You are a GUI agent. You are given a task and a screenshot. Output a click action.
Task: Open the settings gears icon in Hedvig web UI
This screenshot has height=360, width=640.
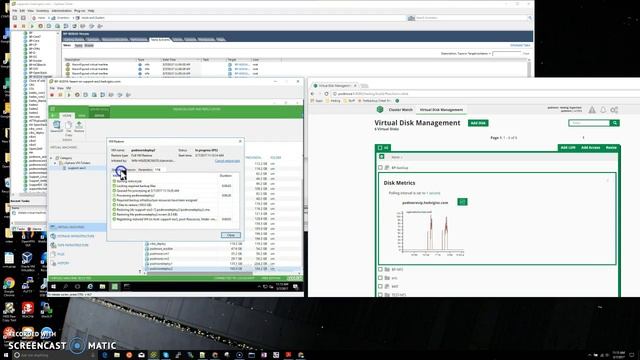coord(614,109)
